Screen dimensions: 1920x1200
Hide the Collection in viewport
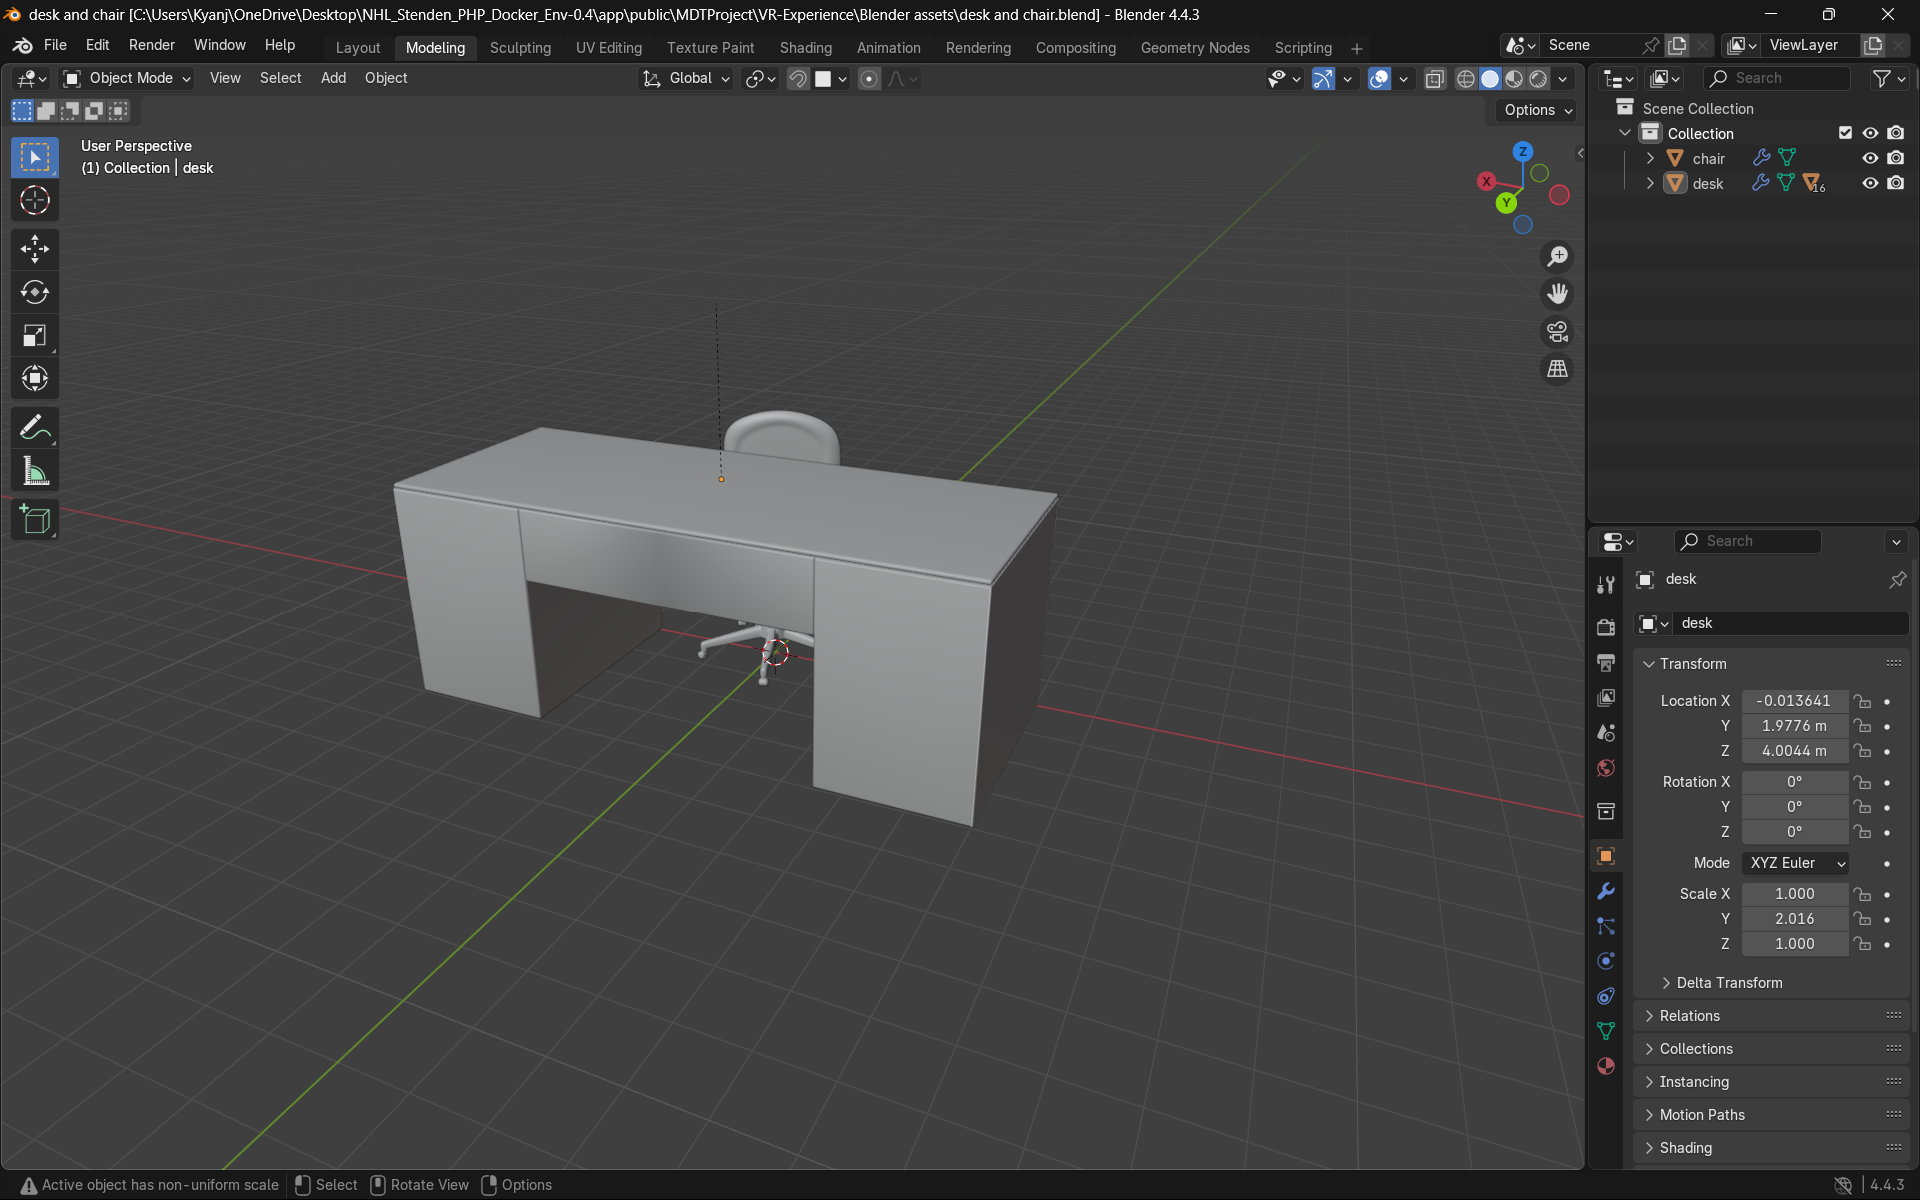[1870, 133]
